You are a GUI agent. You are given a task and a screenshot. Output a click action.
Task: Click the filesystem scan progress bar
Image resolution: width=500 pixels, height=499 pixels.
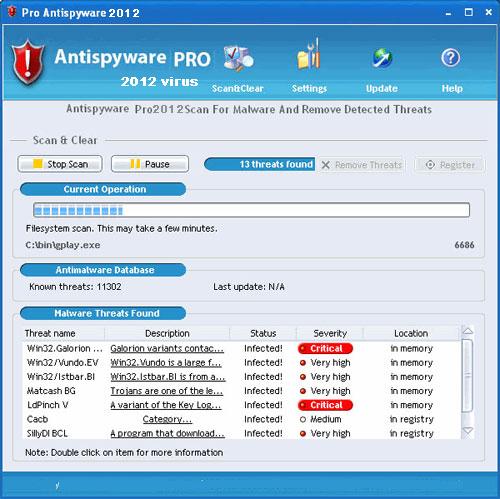(x=252, y=210)
